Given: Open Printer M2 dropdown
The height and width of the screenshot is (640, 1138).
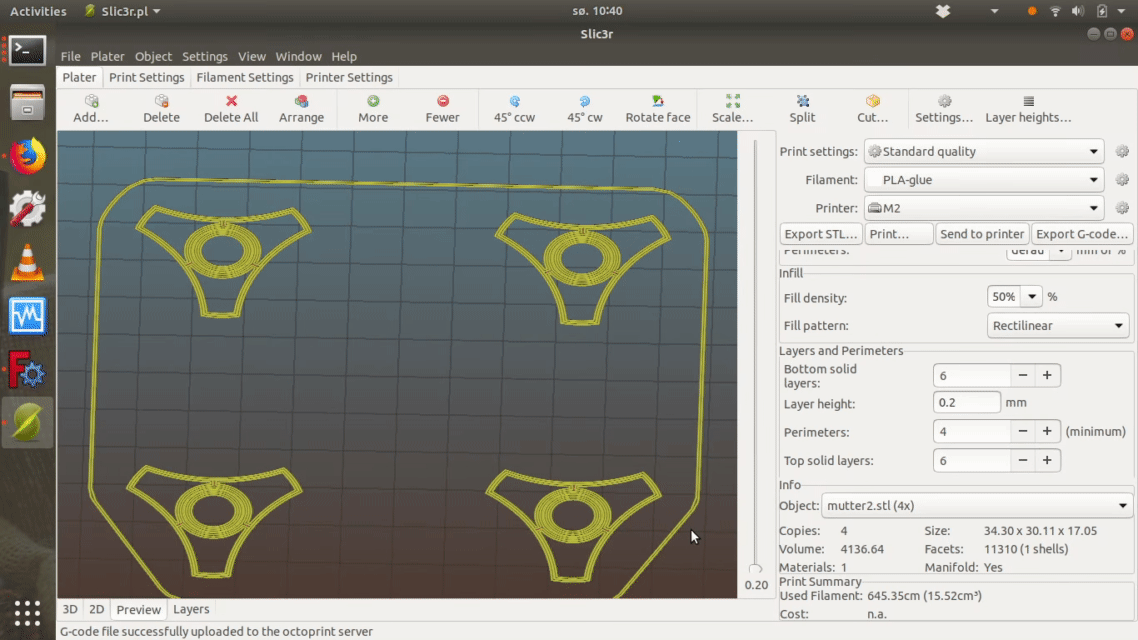Looking at the screenshot, I should point(983,208).
